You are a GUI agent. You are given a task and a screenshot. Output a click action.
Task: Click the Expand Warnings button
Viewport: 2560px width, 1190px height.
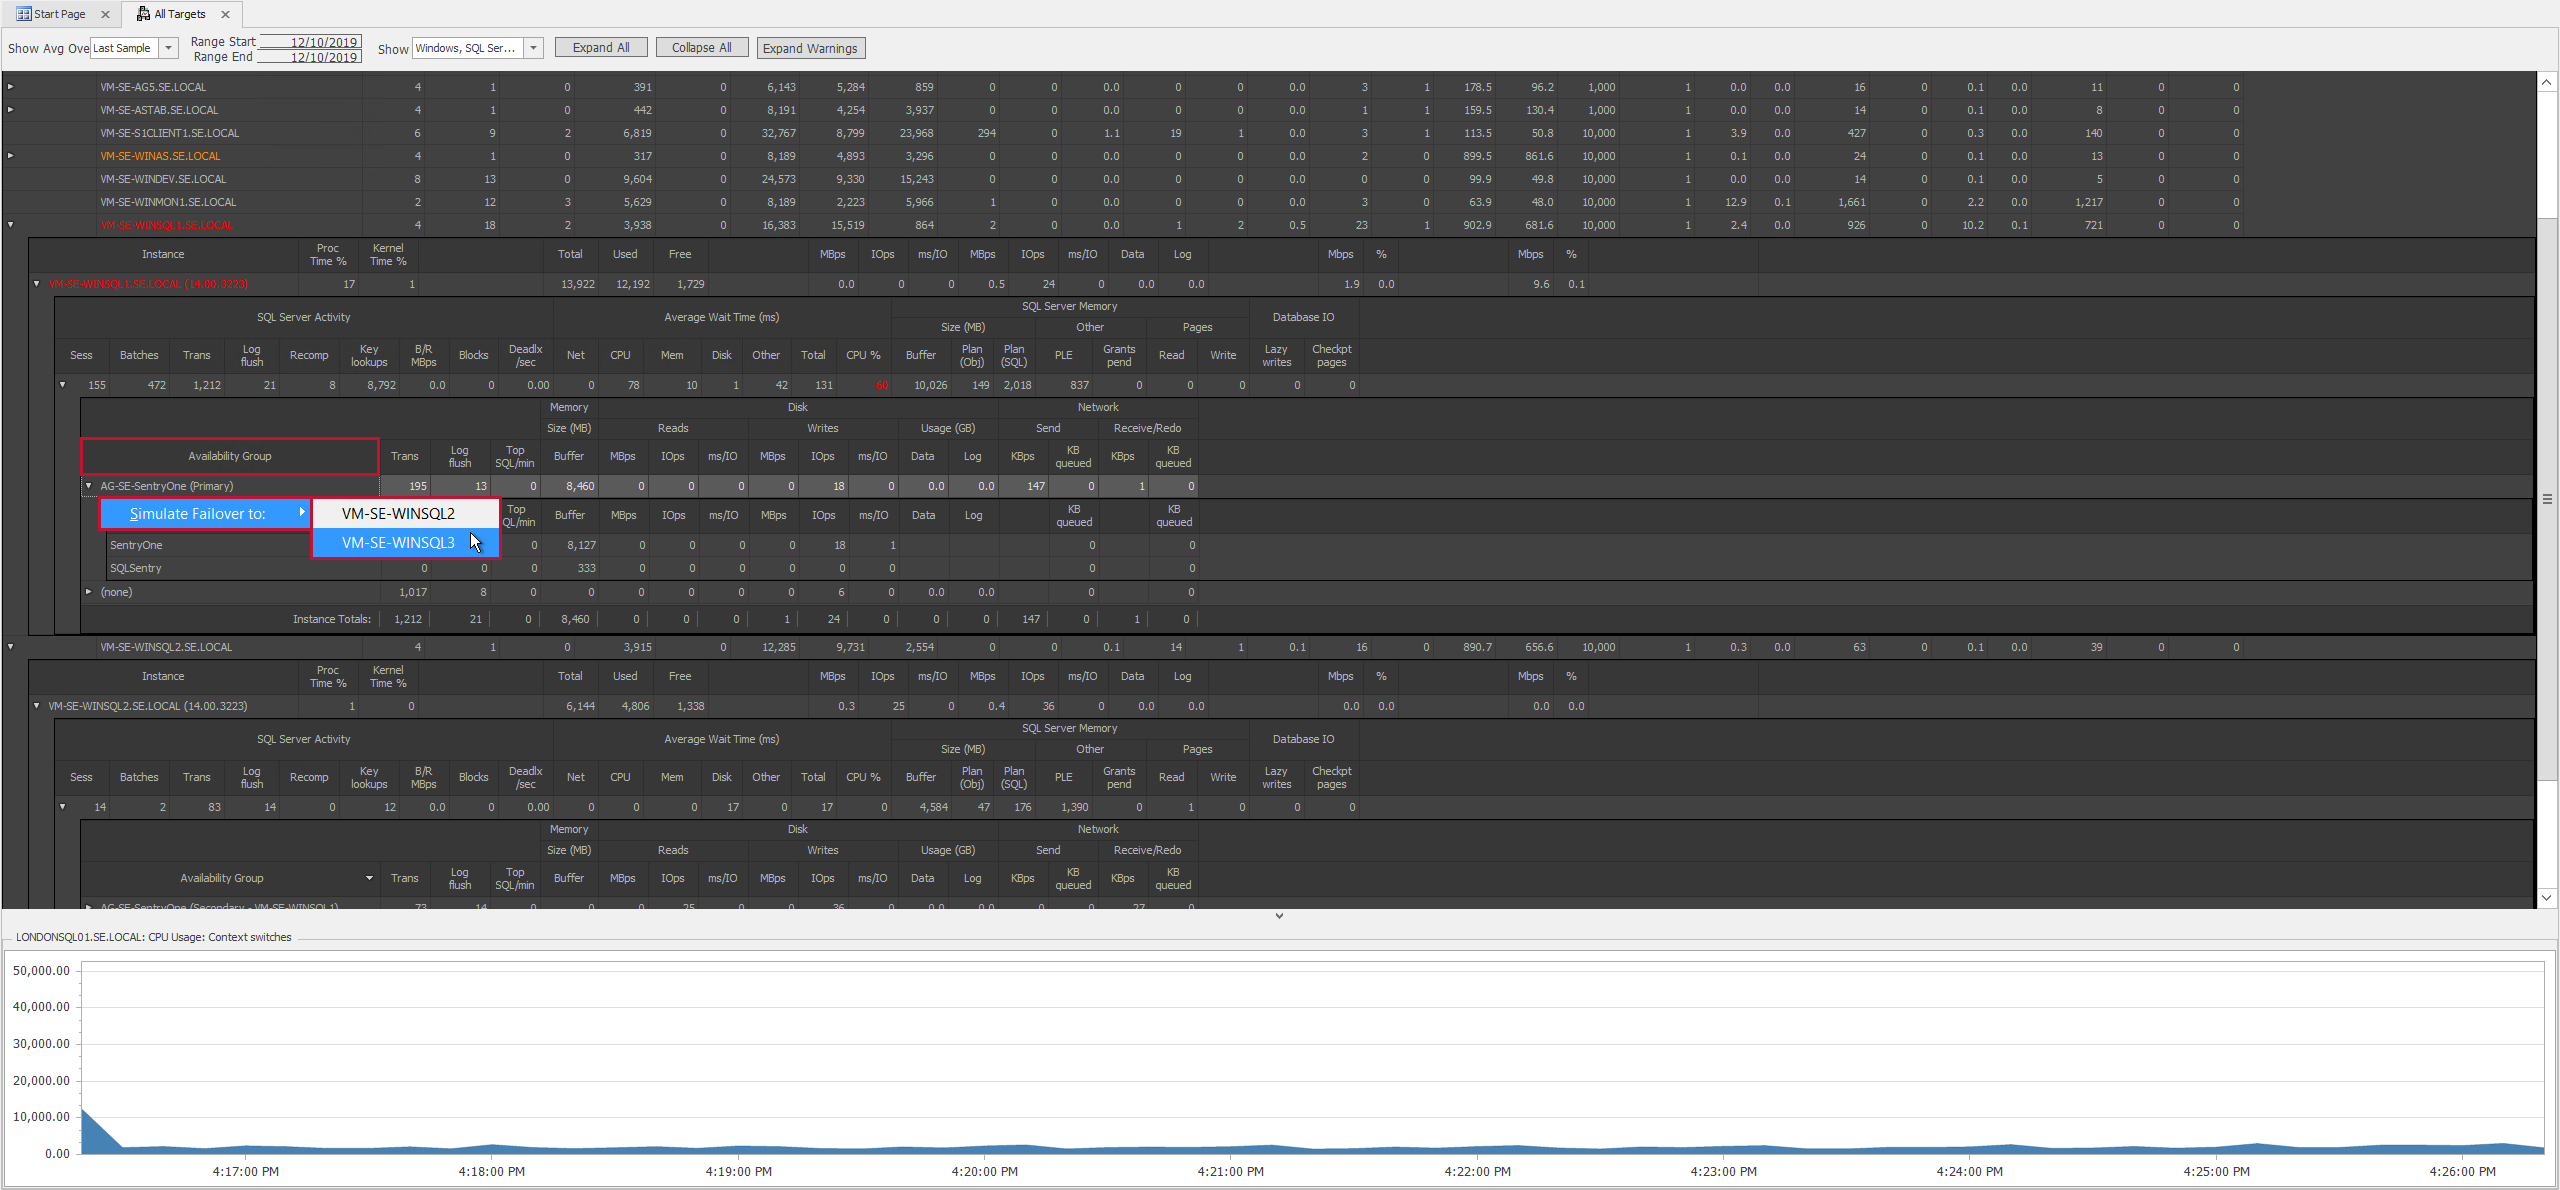[x=810, y=47]
